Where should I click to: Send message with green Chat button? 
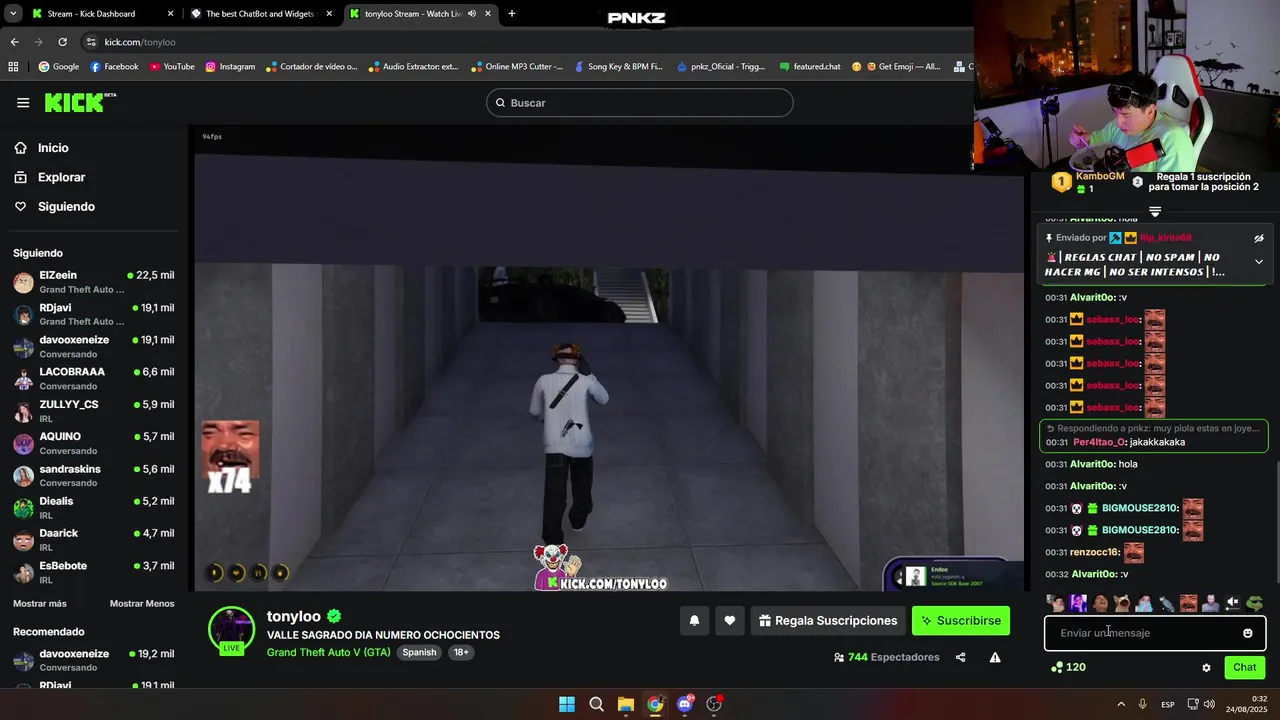1245,667
